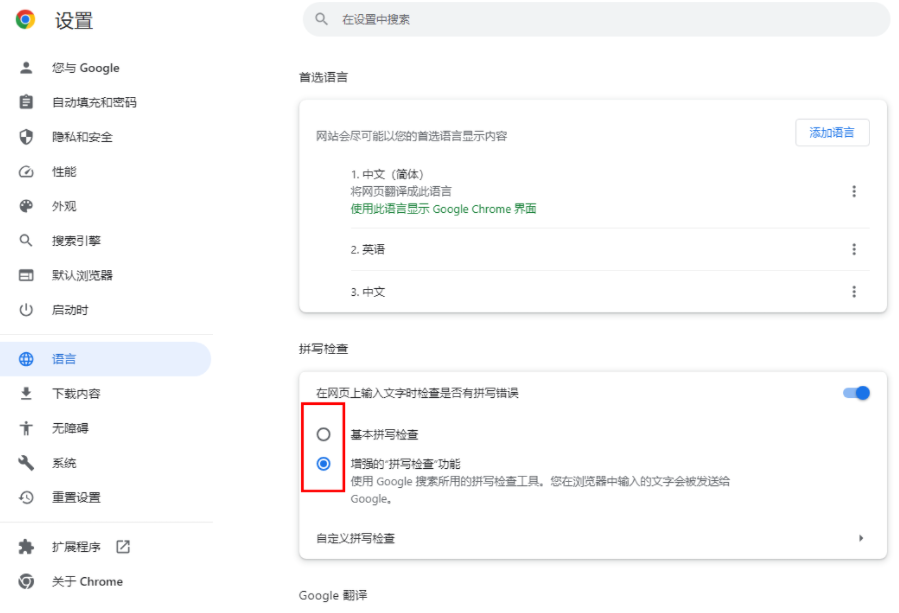Expand 自定义拼写检查 with the arrow
Viewport: 899px width, 613px height.
861,538
